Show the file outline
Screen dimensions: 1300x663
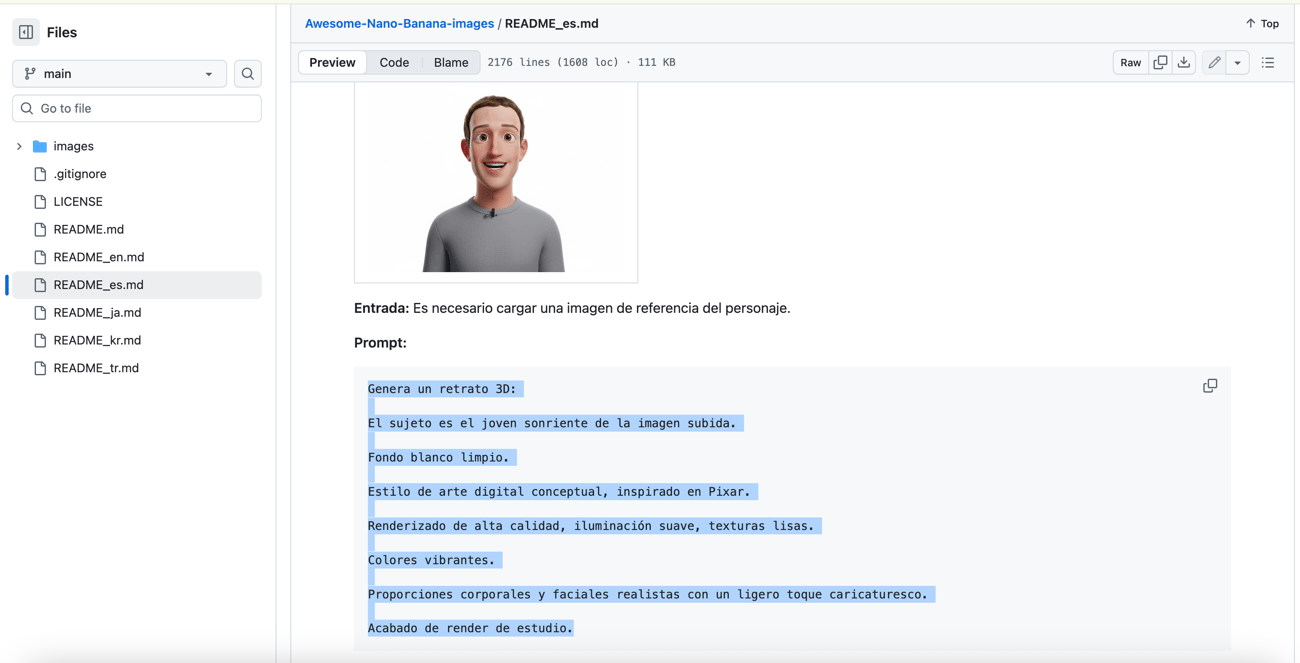1267,62
